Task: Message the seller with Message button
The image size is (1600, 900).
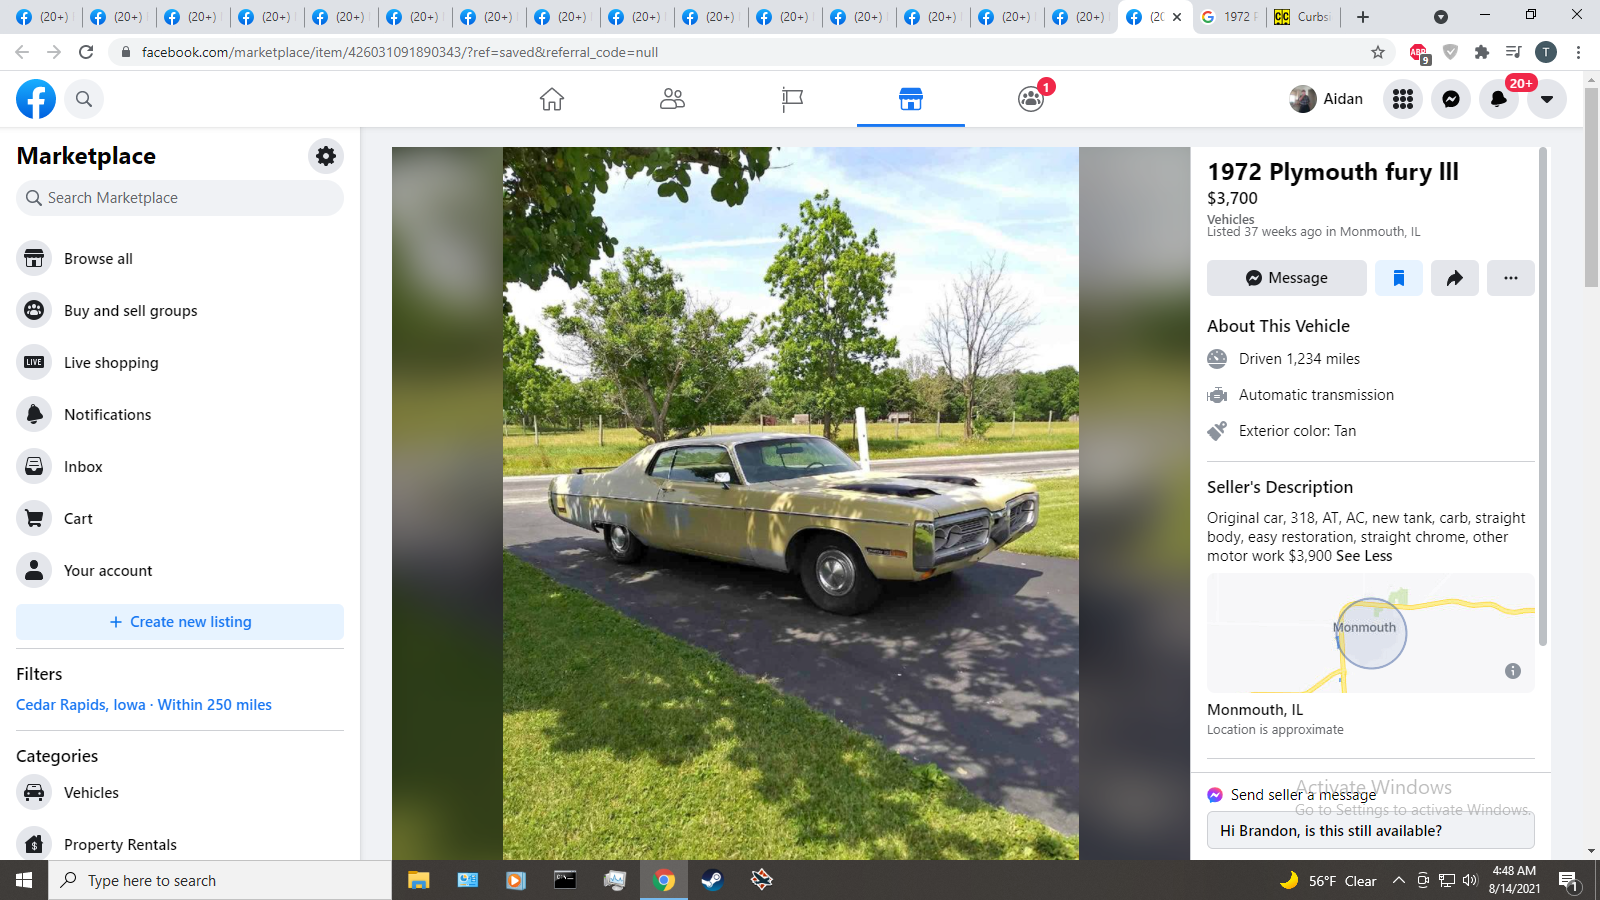Action: click(1287, 278)
